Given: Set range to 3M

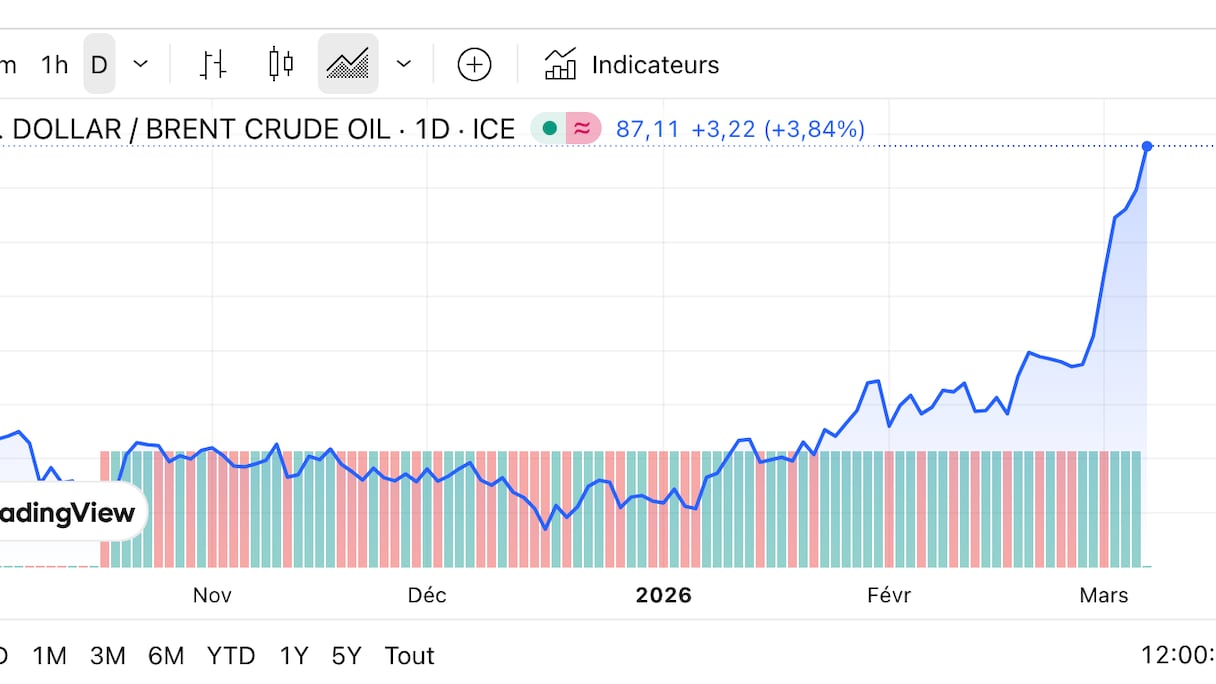Looking at the screenshot, I should (x=107, y=656).
